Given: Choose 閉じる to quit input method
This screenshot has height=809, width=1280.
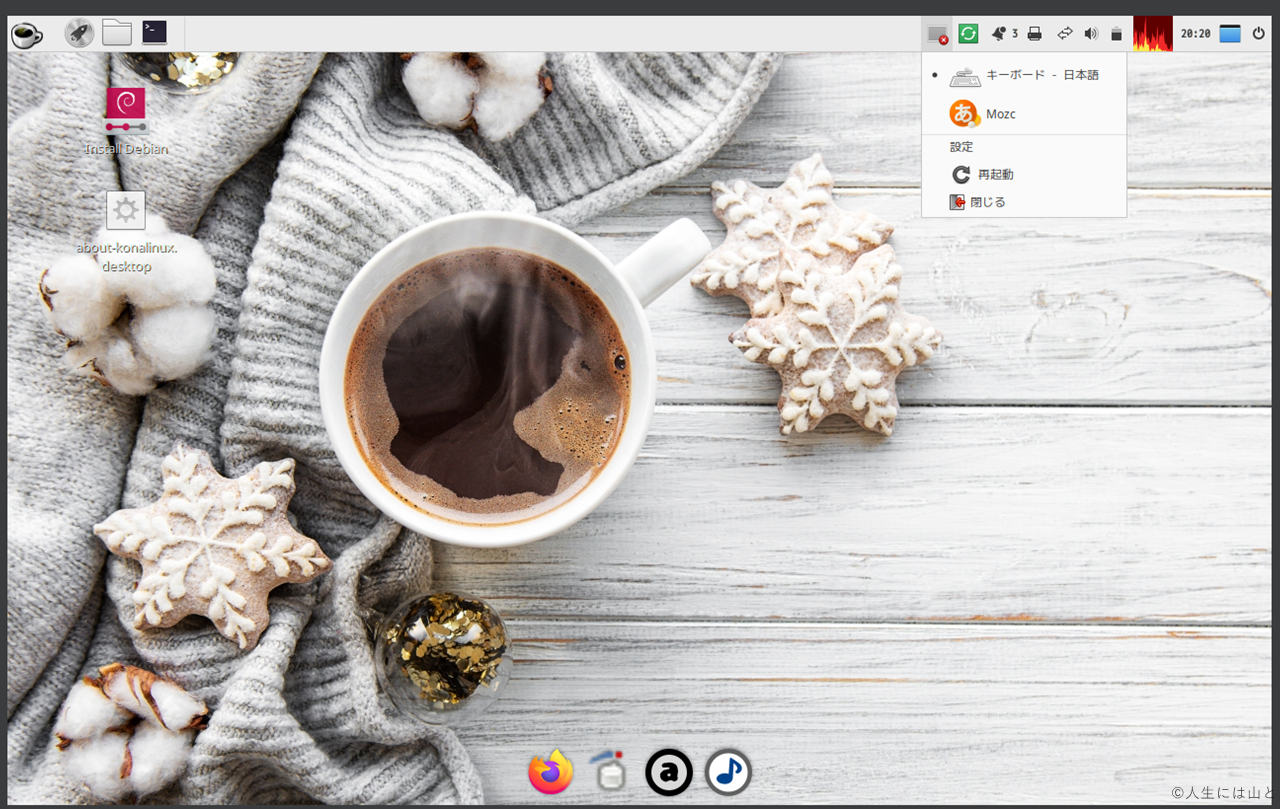Looking at the screenshot, I should tap(1024, 202).
